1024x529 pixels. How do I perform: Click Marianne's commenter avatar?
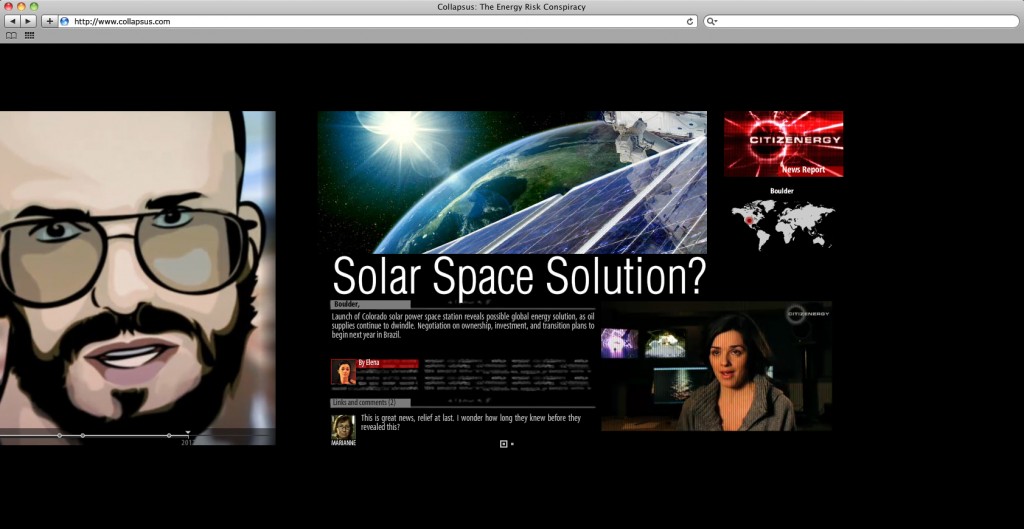(x=343, y=426)
